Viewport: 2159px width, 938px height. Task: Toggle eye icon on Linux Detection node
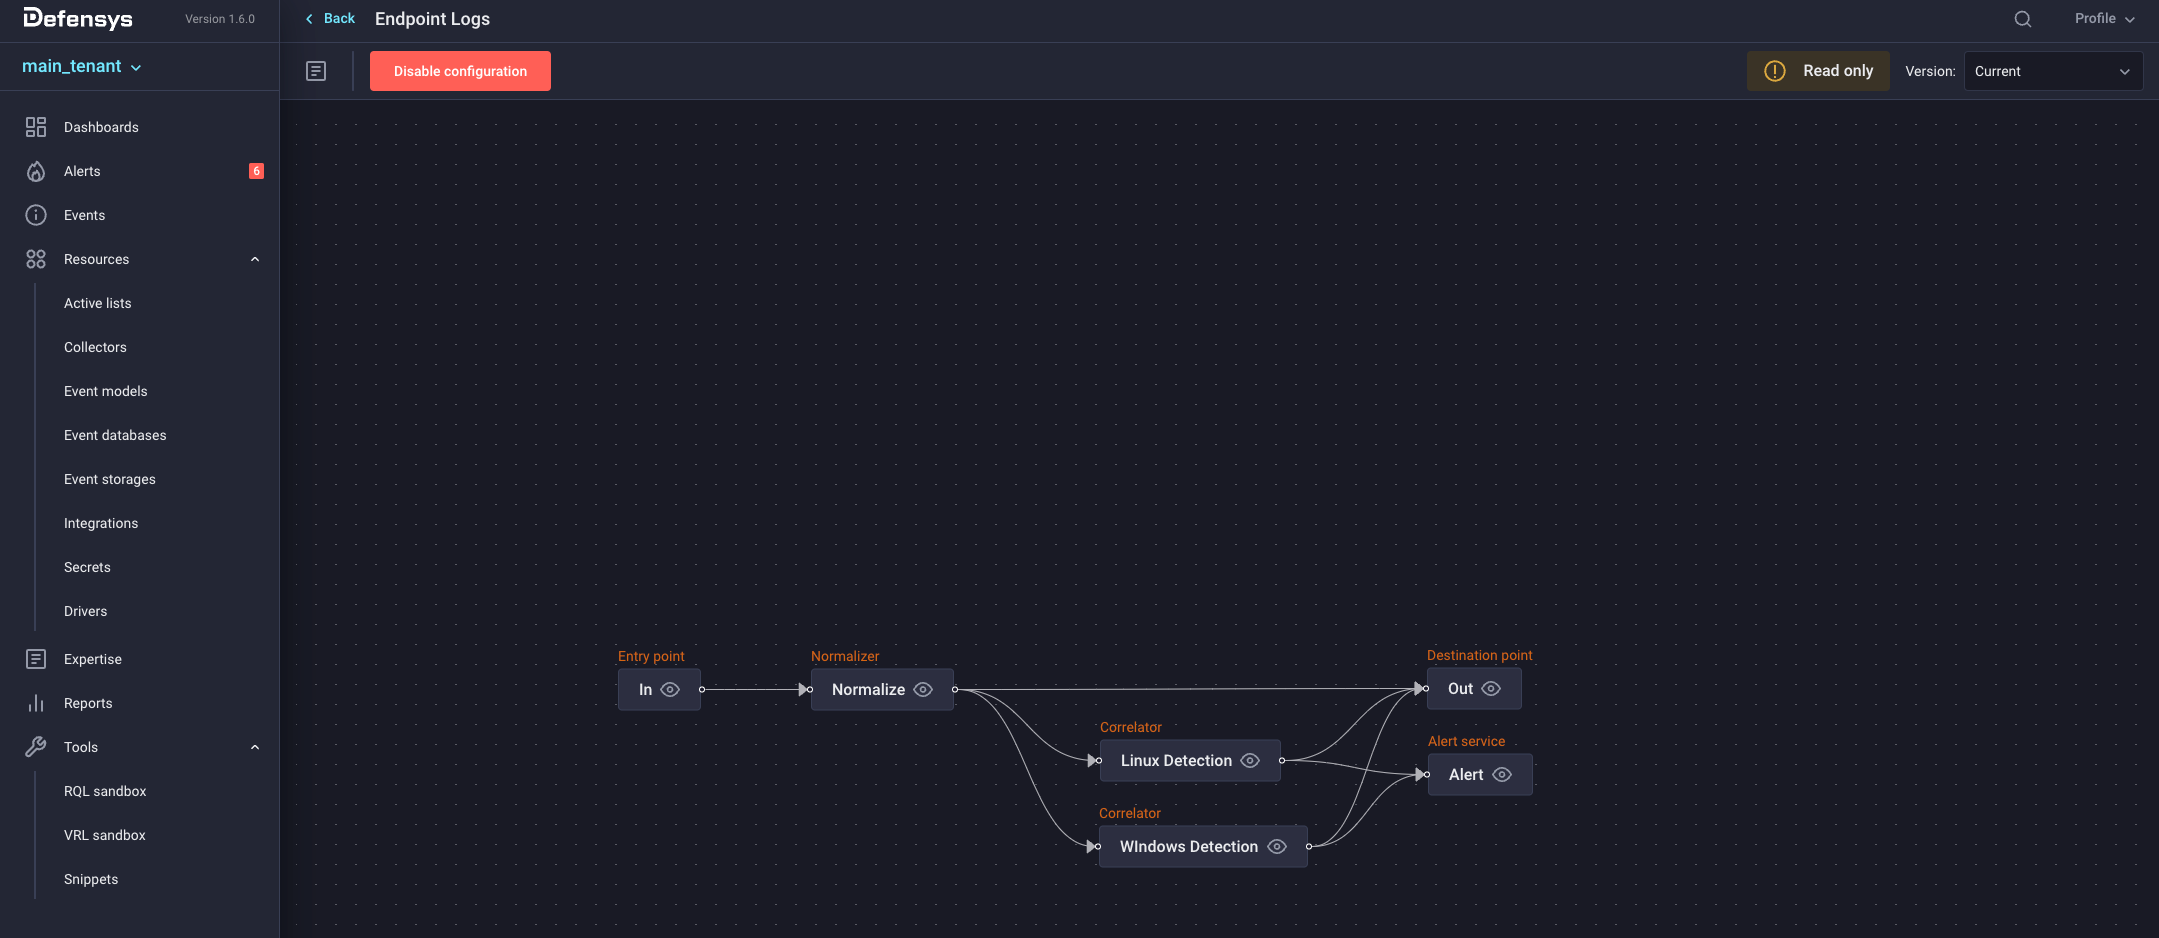1250,761
